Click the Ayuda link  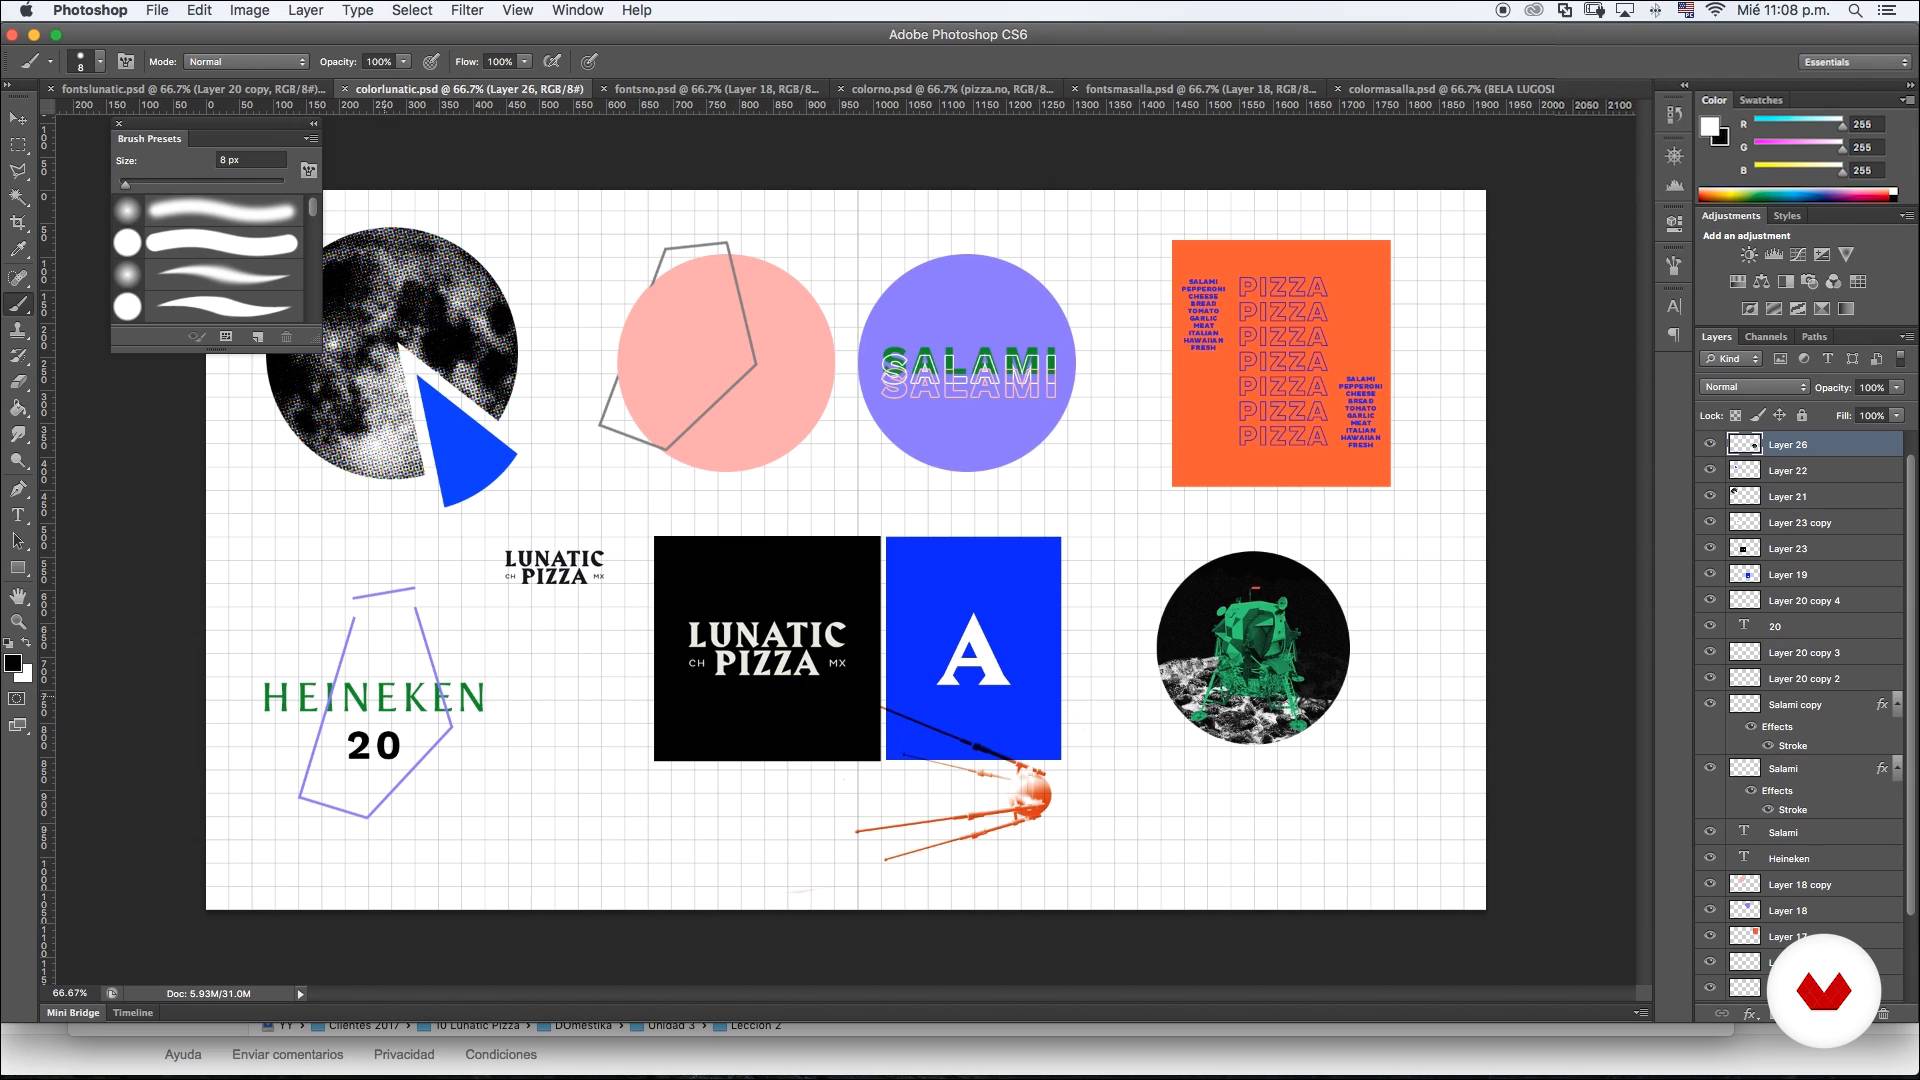click(x=183, y=1055)
